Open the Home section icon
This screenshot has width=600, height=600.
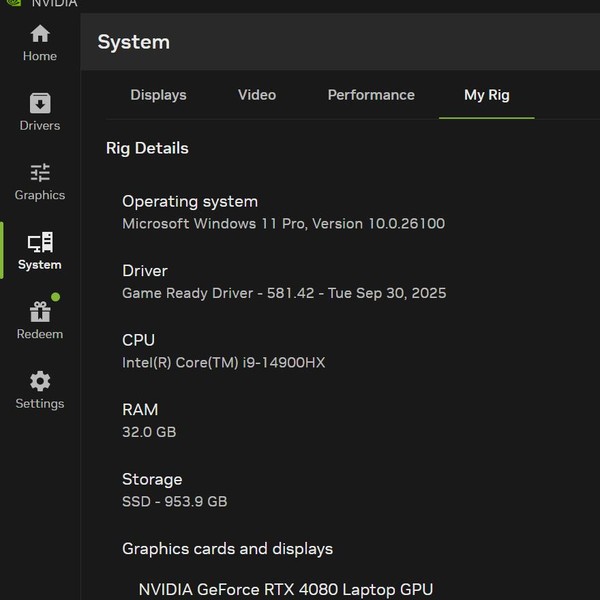click(x=40, y=34)
